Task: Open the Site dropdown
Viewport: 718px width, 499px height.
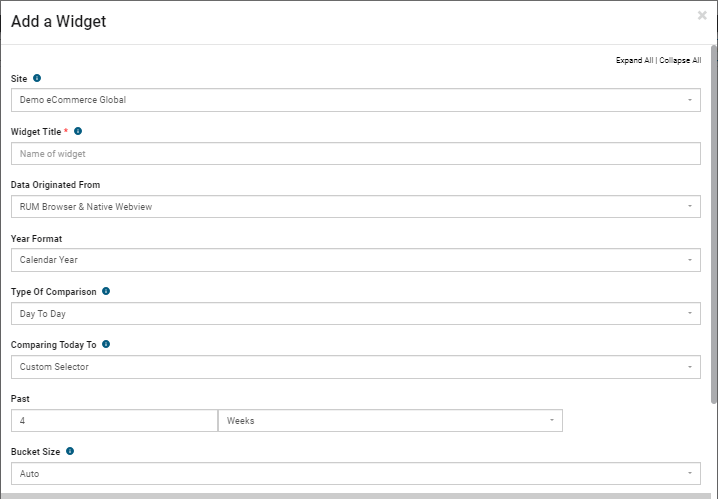Action: pyautogui.click(x=356, y=100)
